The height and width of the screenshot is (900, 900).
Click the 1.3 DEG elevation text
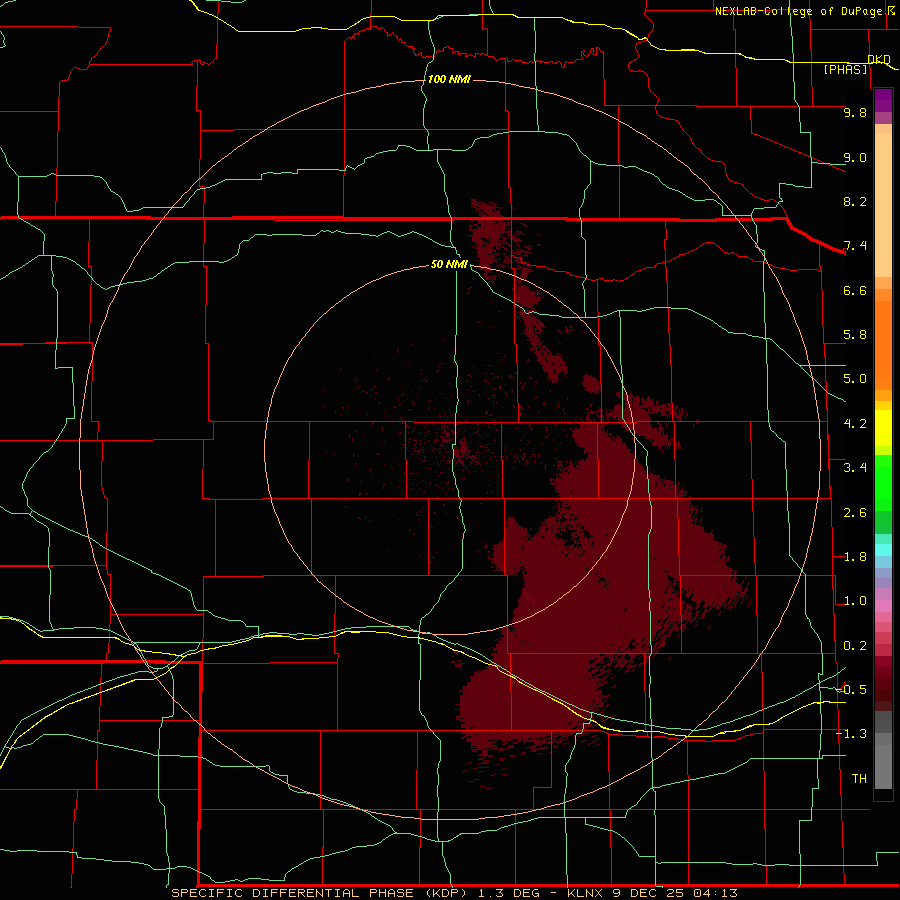coord(508,893)
